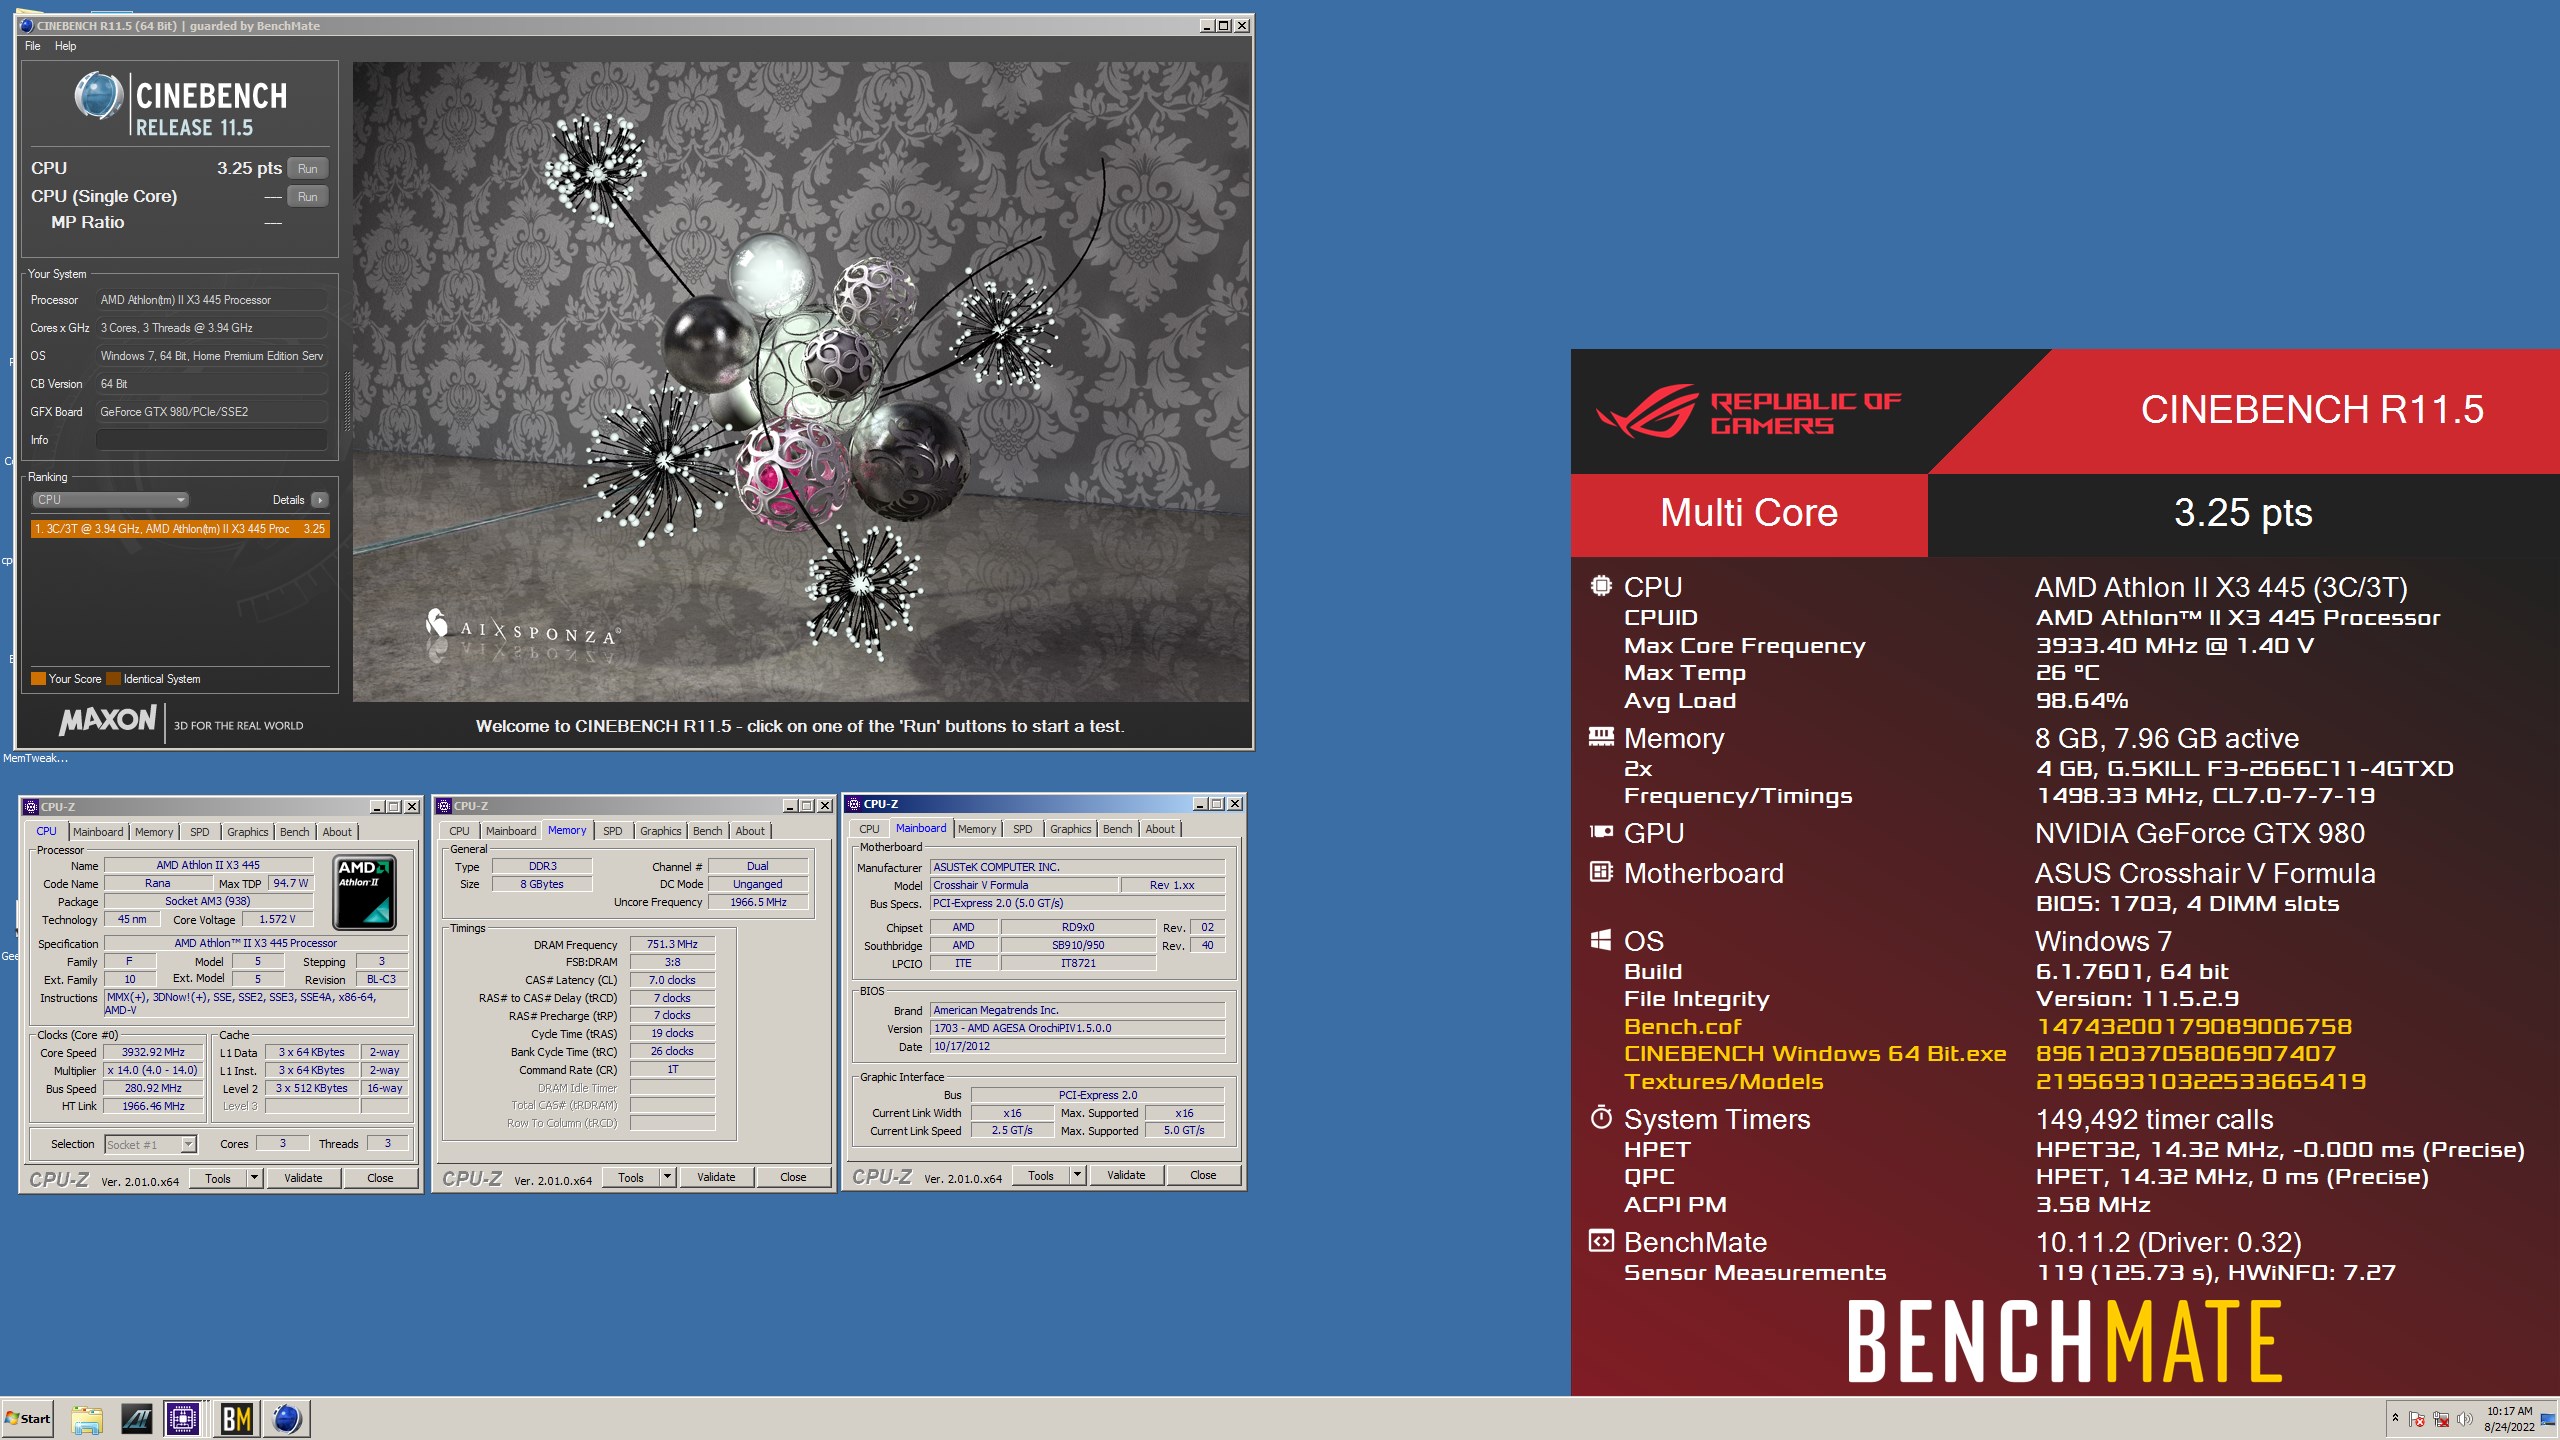Open the File menu in Cinebench
This screenshot has height=1440, width=2560.
click(x=33, y=46)
